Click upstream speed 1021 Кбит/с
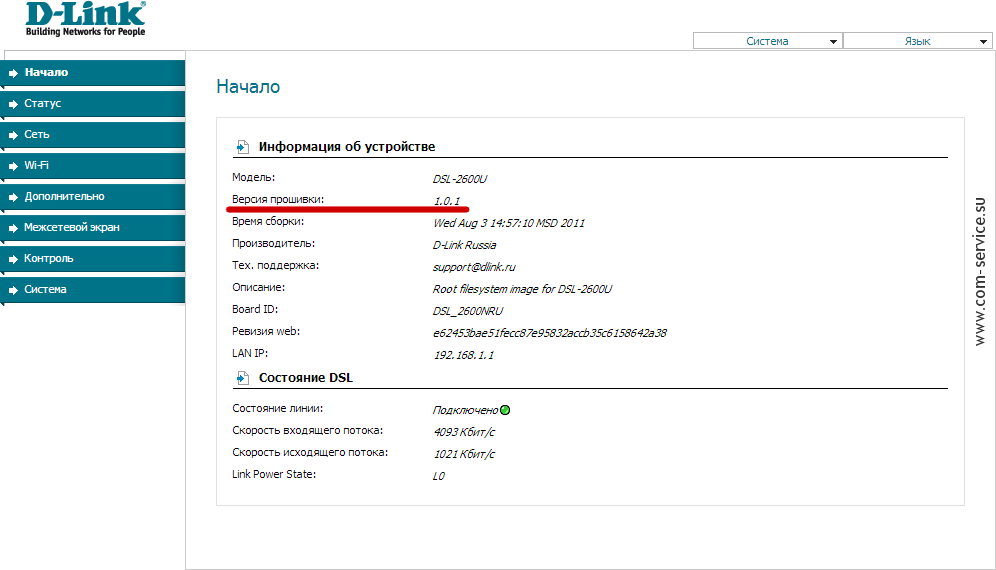The width and height of the screenshot is (996, 570). [x=464, y=454]
